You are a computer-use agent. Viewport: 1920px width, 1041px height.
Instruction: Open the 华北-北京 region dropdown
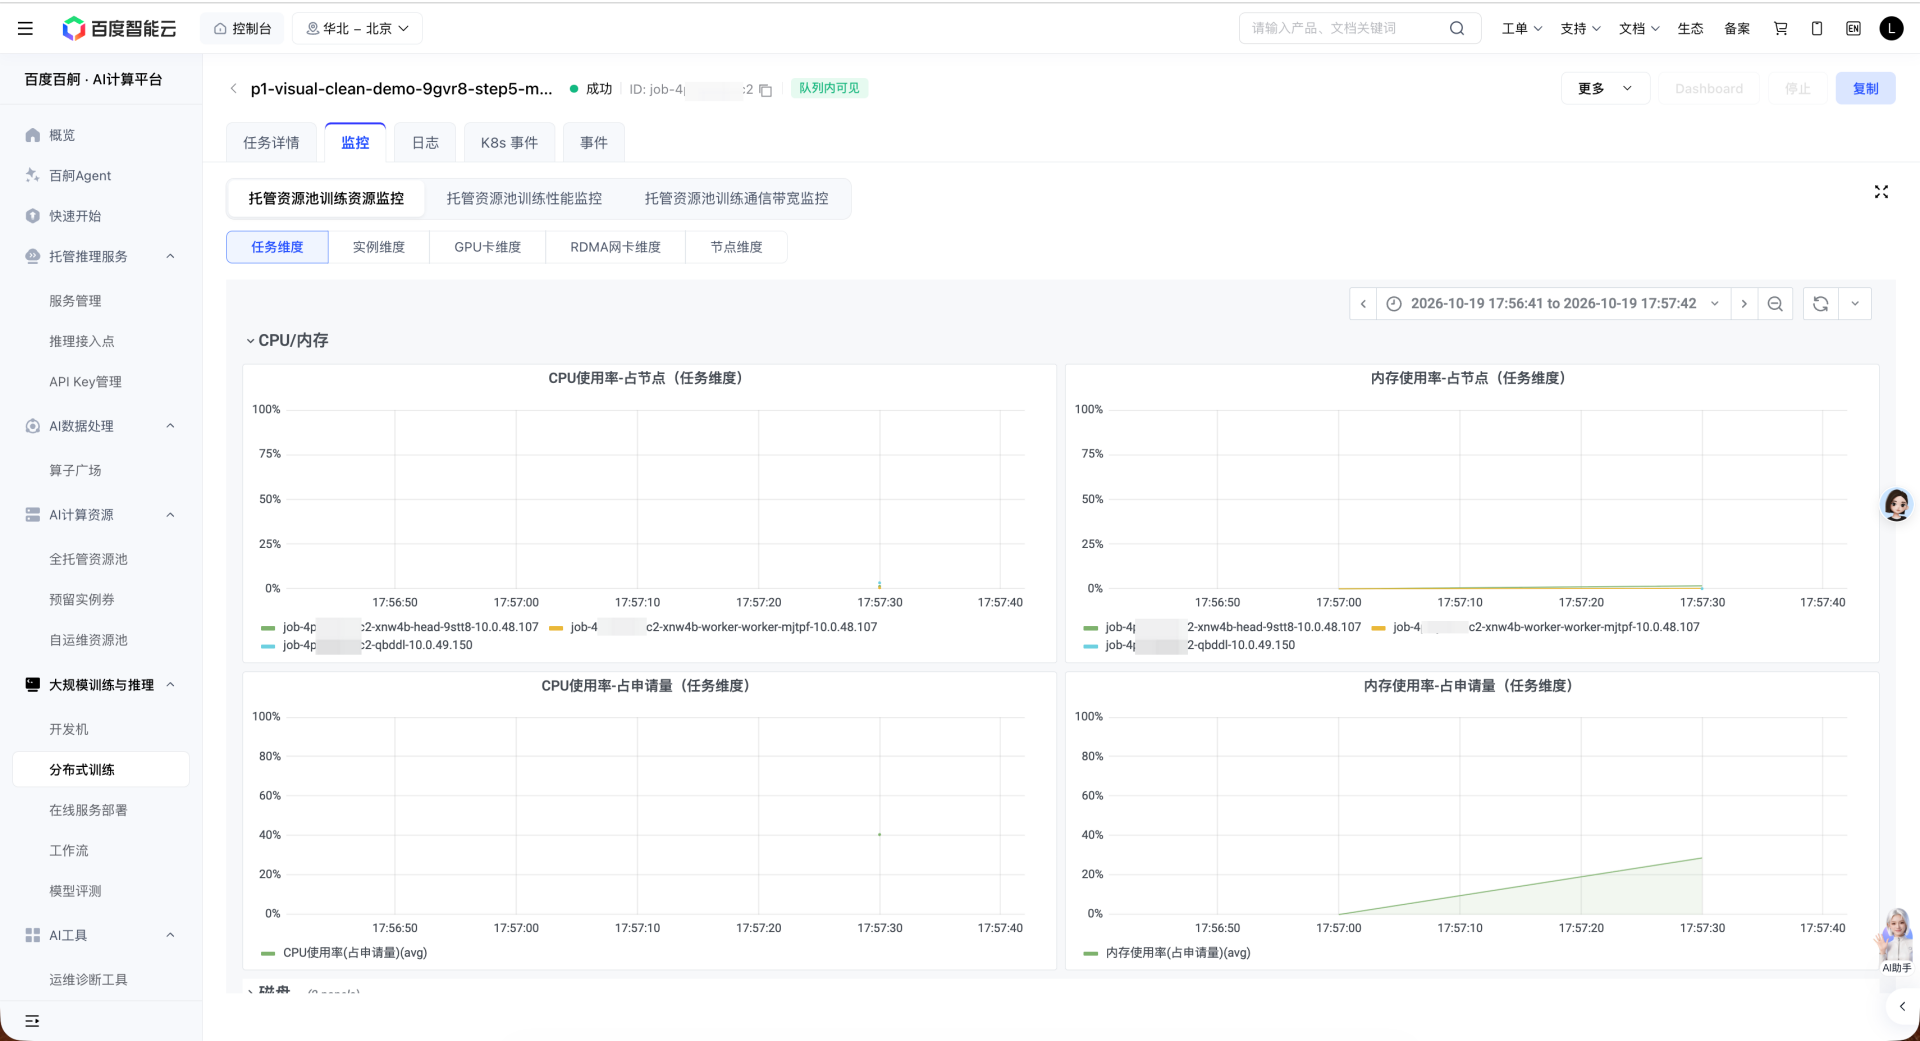point(357,29)
